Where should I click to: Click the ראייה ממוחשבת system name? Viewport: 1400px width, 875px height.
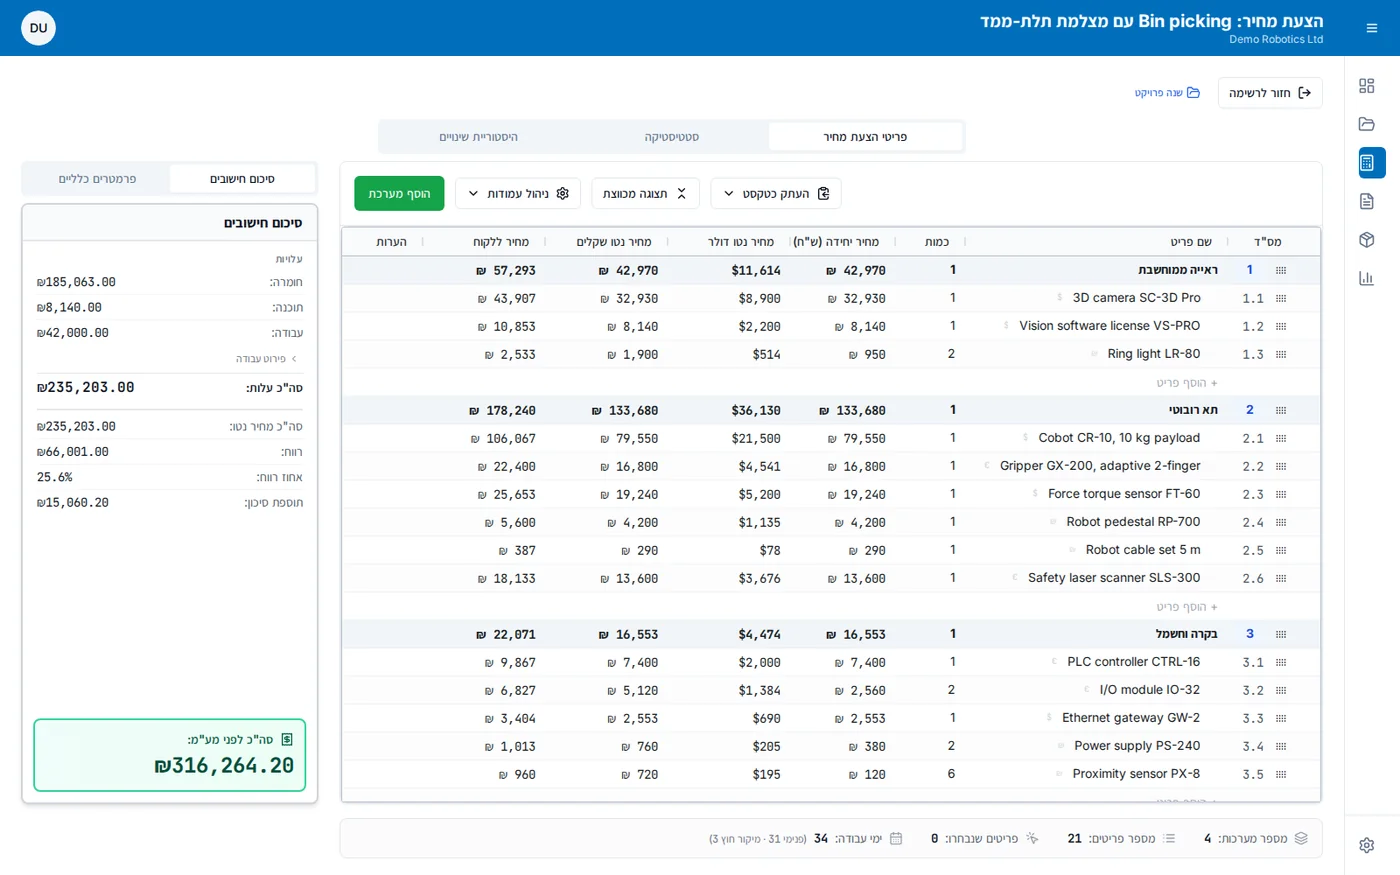coord(1178,270)
